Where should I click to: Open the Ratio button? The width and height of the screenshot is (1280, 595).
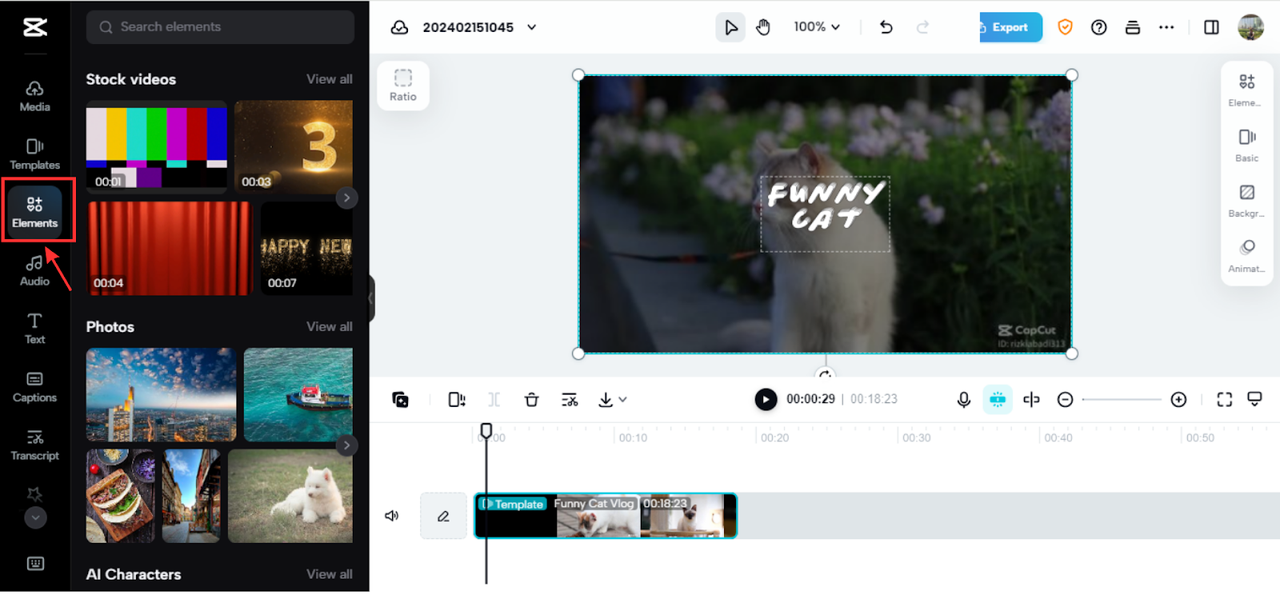click(x=403, y=85)
